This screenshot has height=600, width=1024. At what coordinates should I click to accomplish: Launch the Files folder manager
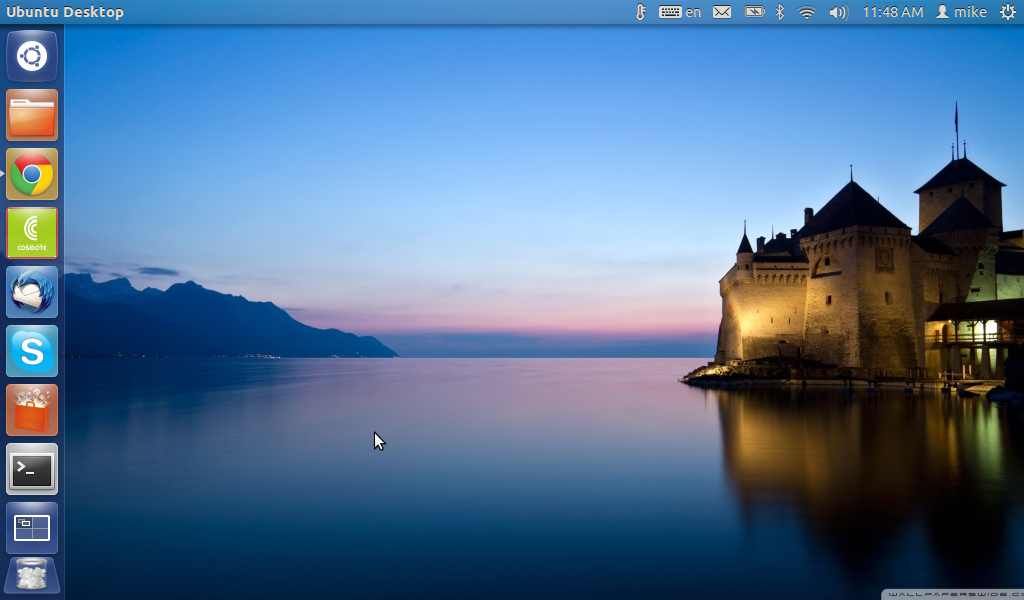(32, 115)
